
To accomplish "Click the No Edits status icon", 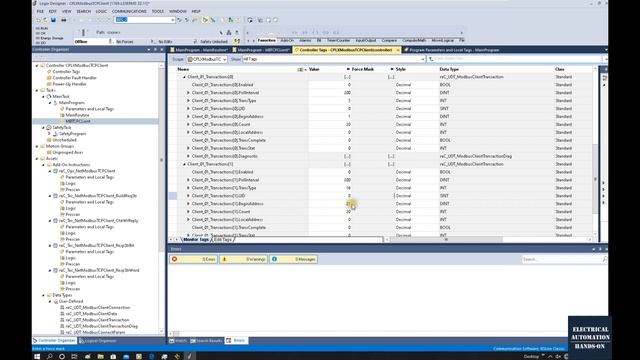I will pos(153,41).
